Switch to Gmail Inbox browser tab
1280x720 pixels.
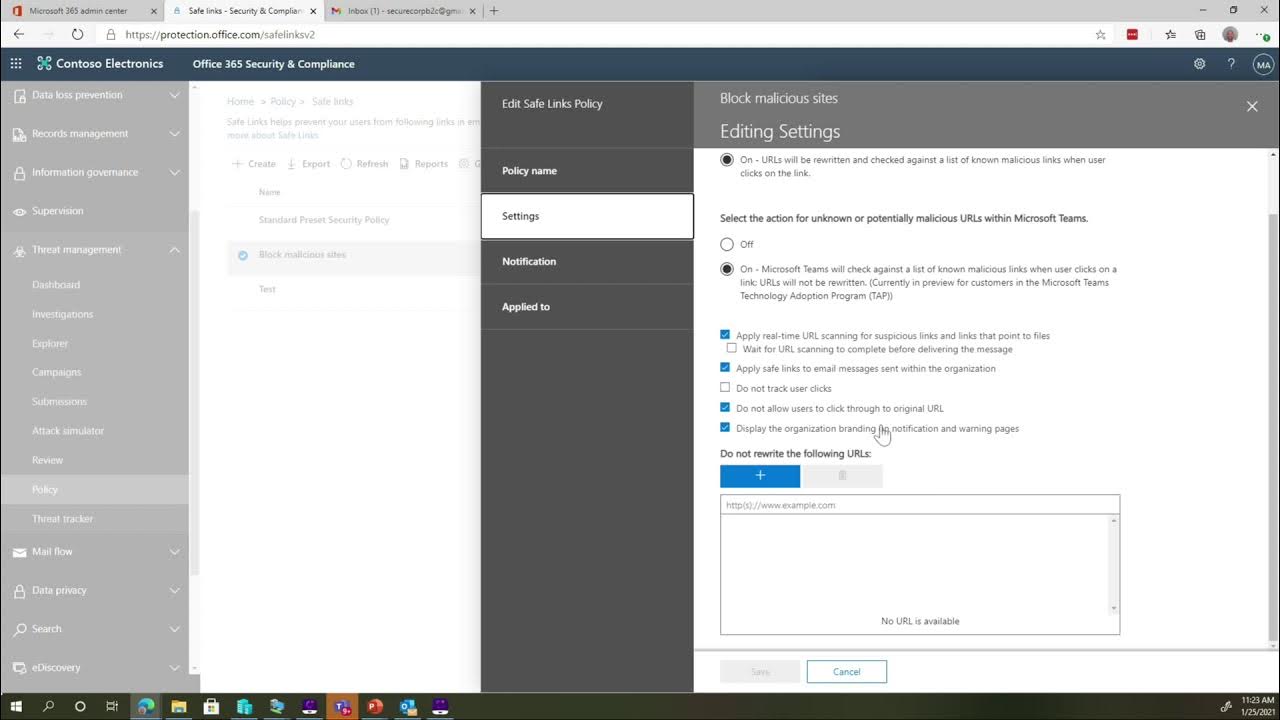click(401, 11)
